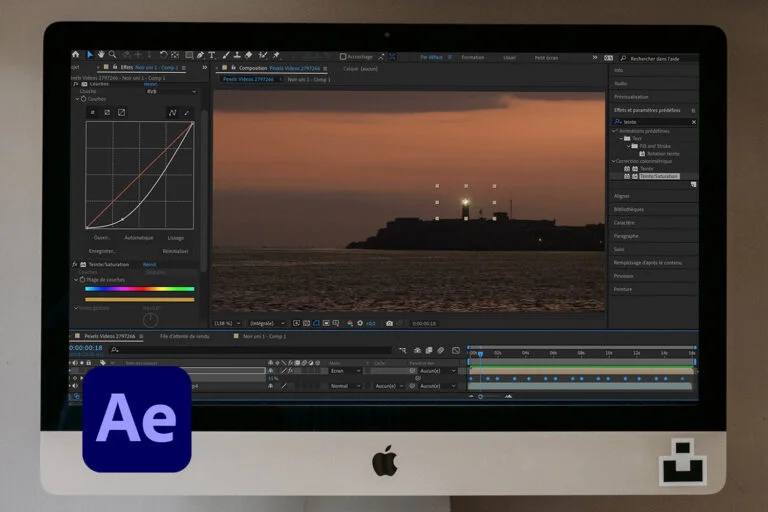
Task: Click the Home icon in toolbar
Action: coord(75,54)
